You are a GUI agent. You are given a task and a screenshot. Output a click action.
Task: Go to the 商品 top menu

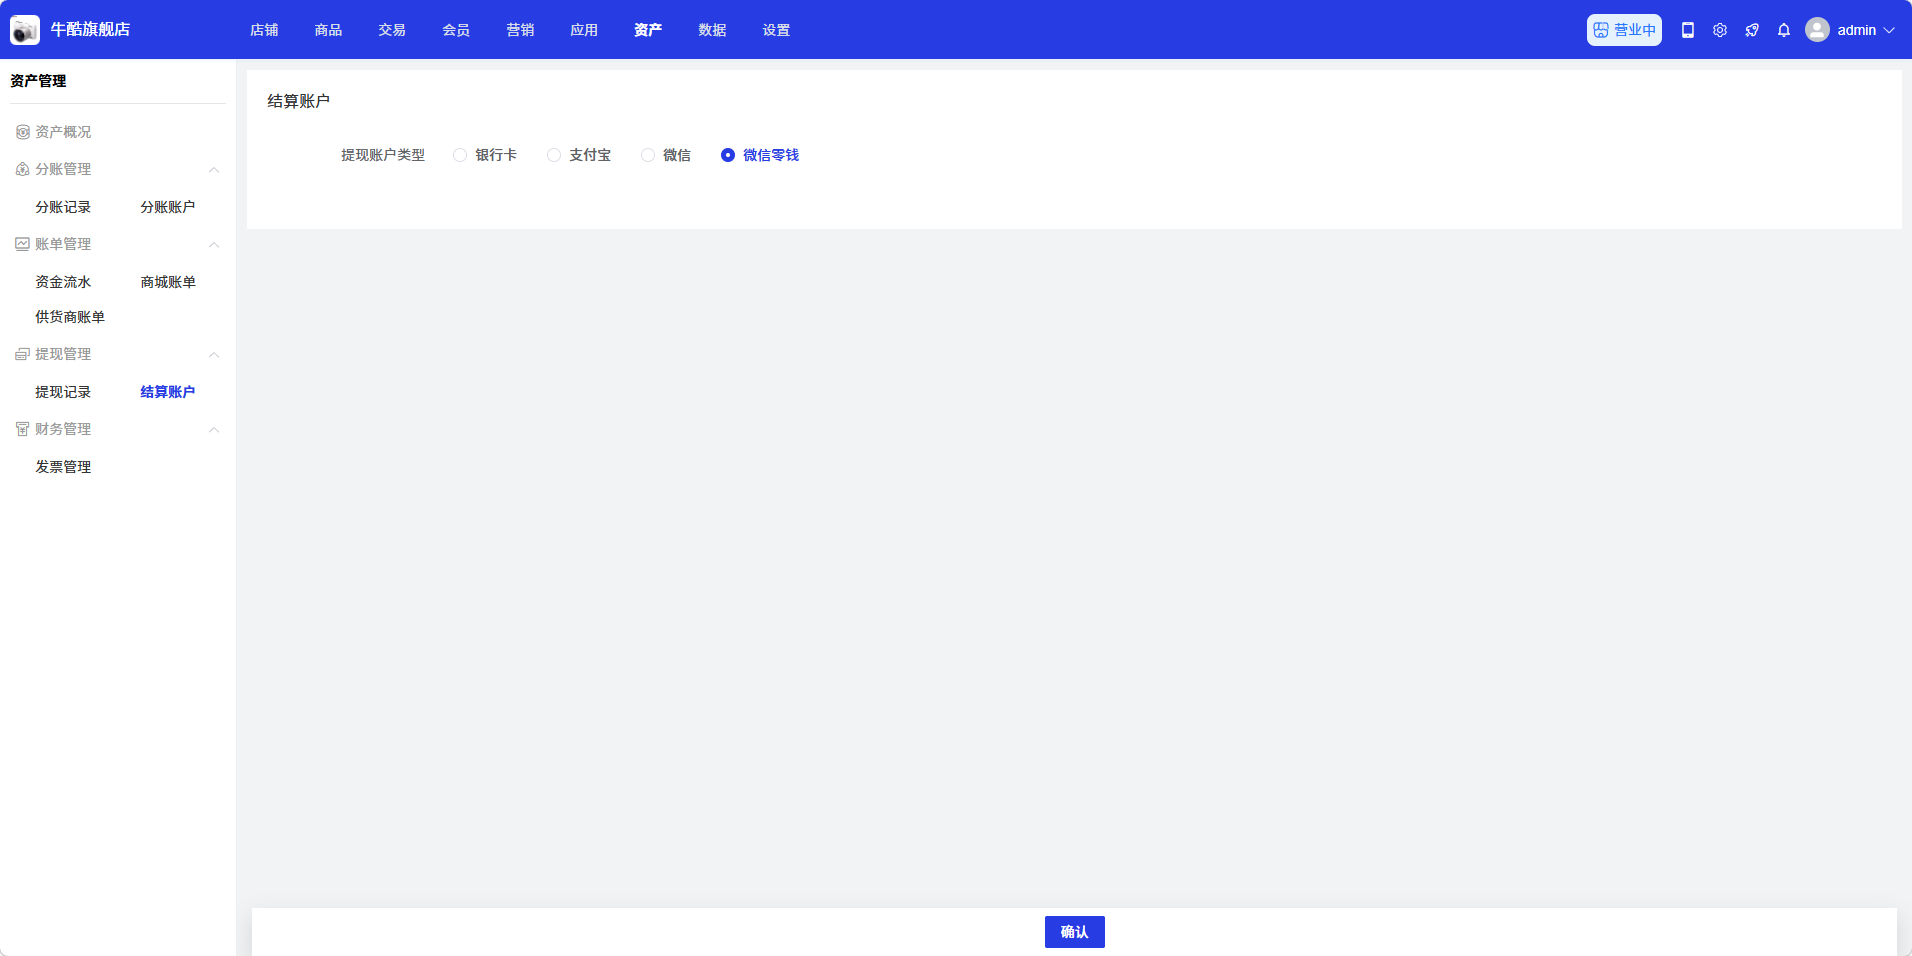(328, 30)
